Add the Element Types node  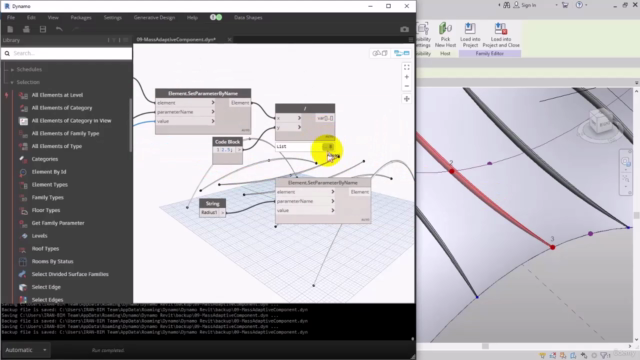(49, 184)
